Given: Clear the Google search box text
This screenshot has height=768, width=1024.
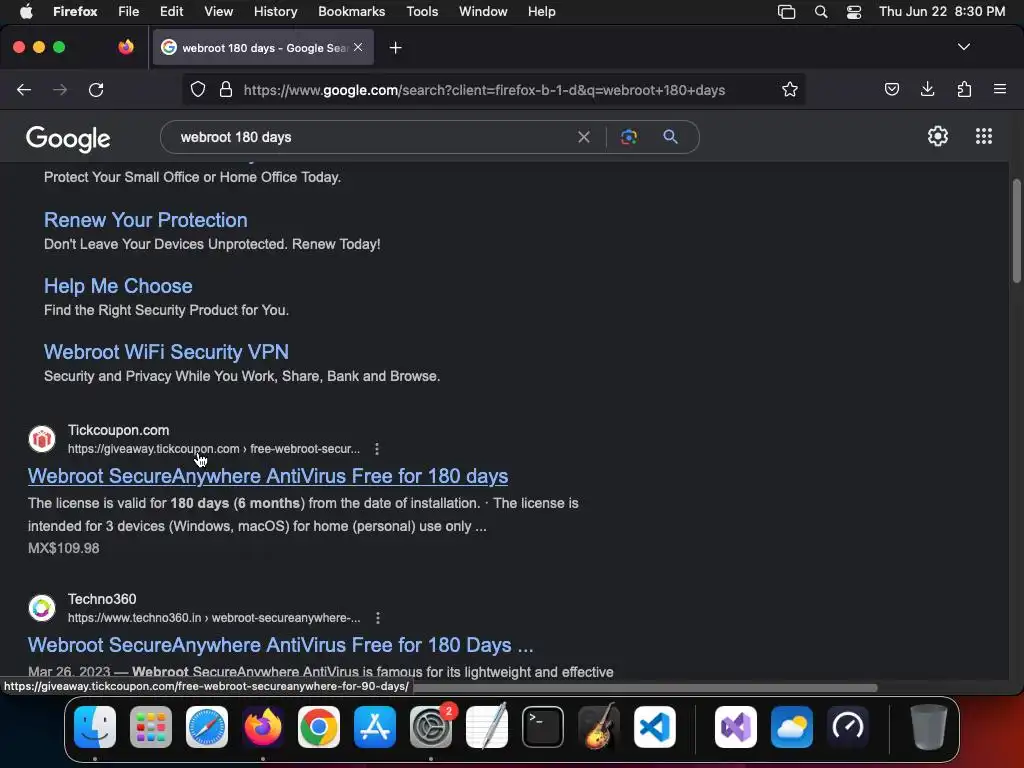Looking at the screenshot, I should [584, 137].
